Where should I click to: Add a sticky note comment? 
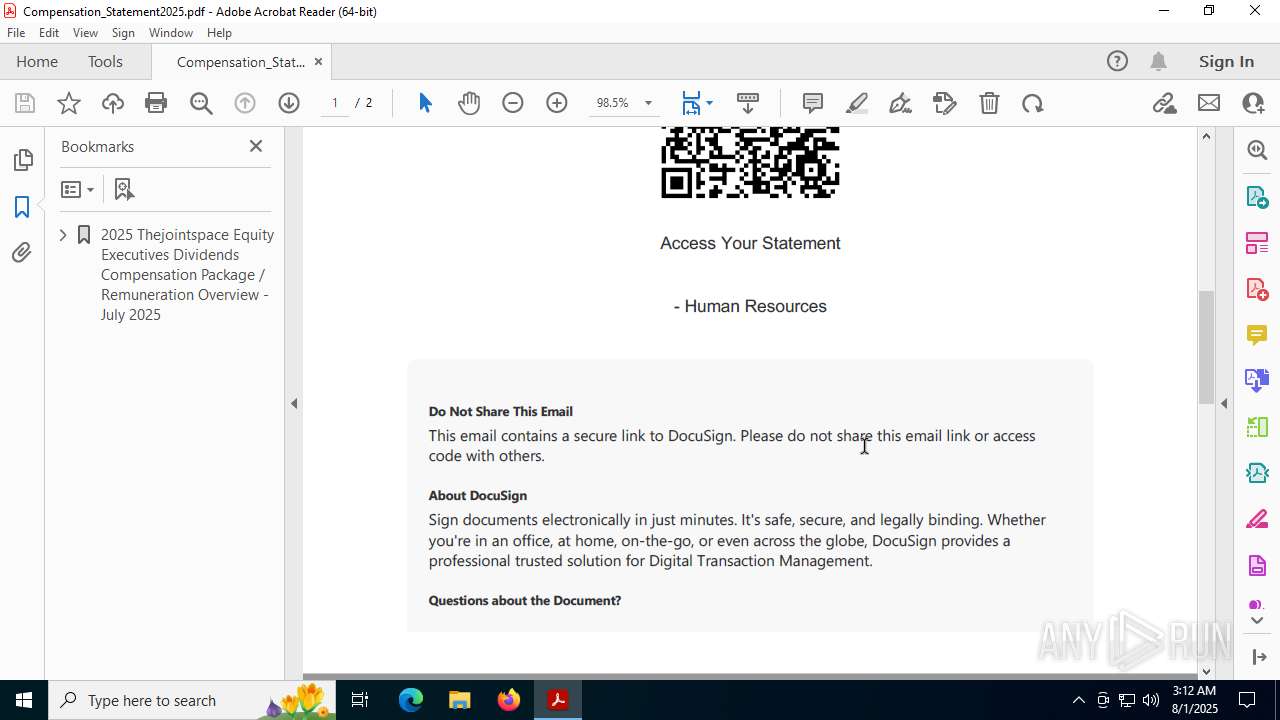[x=813, y=103]
